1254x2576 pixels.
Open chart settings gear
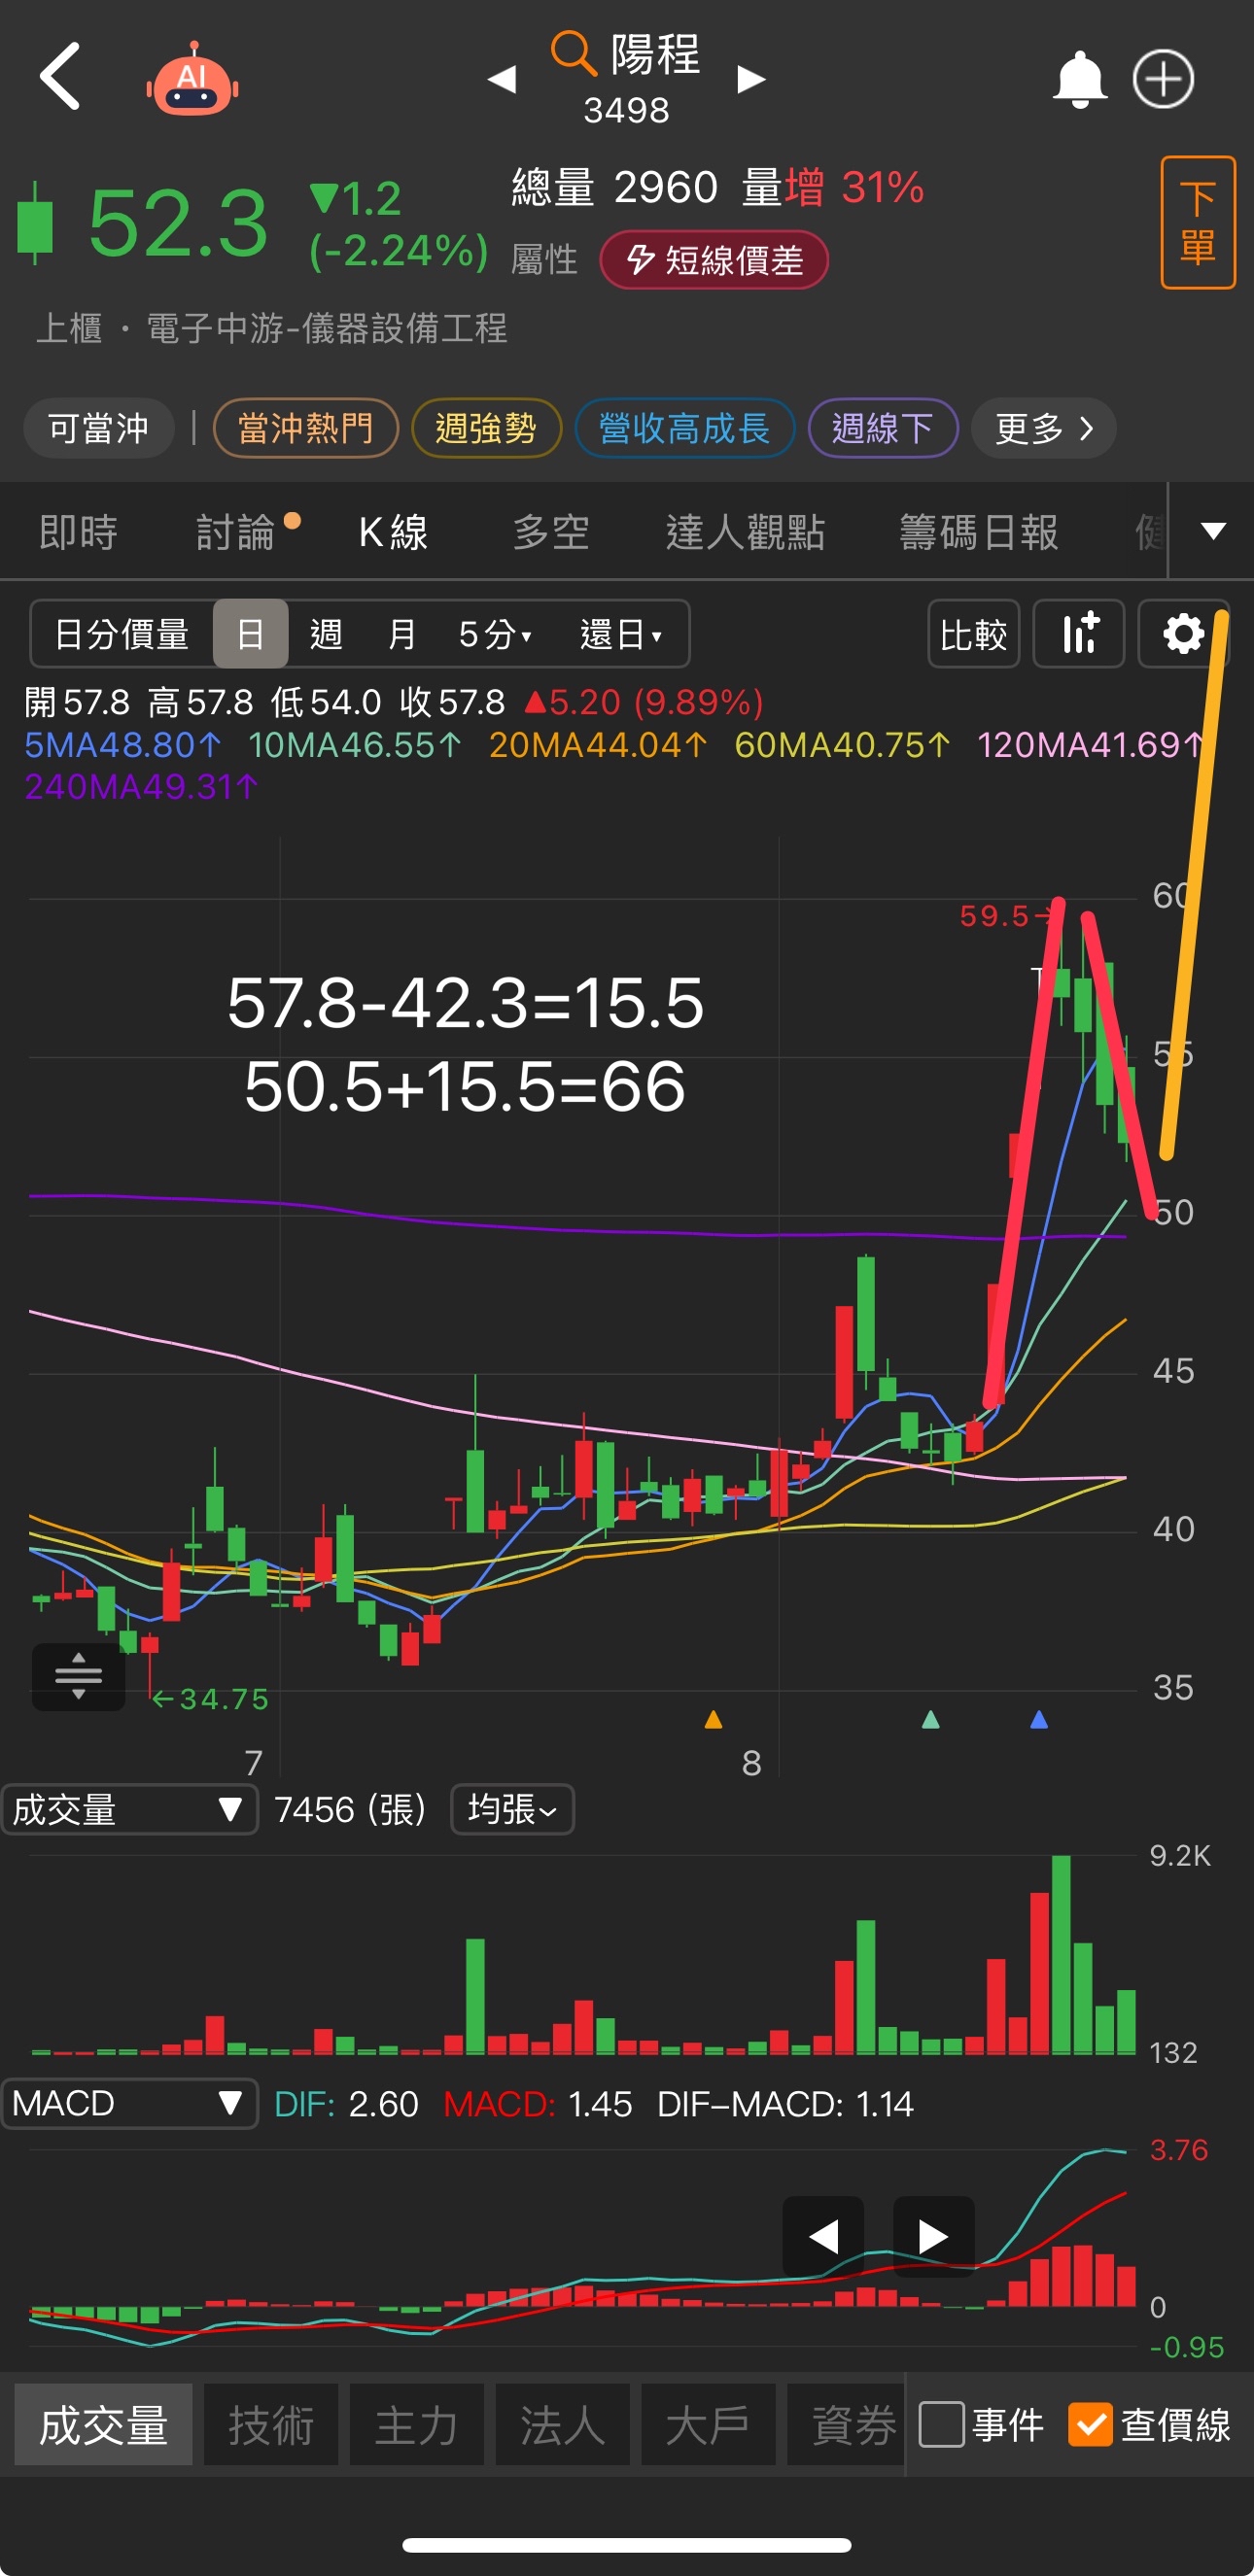(1183, 634)
